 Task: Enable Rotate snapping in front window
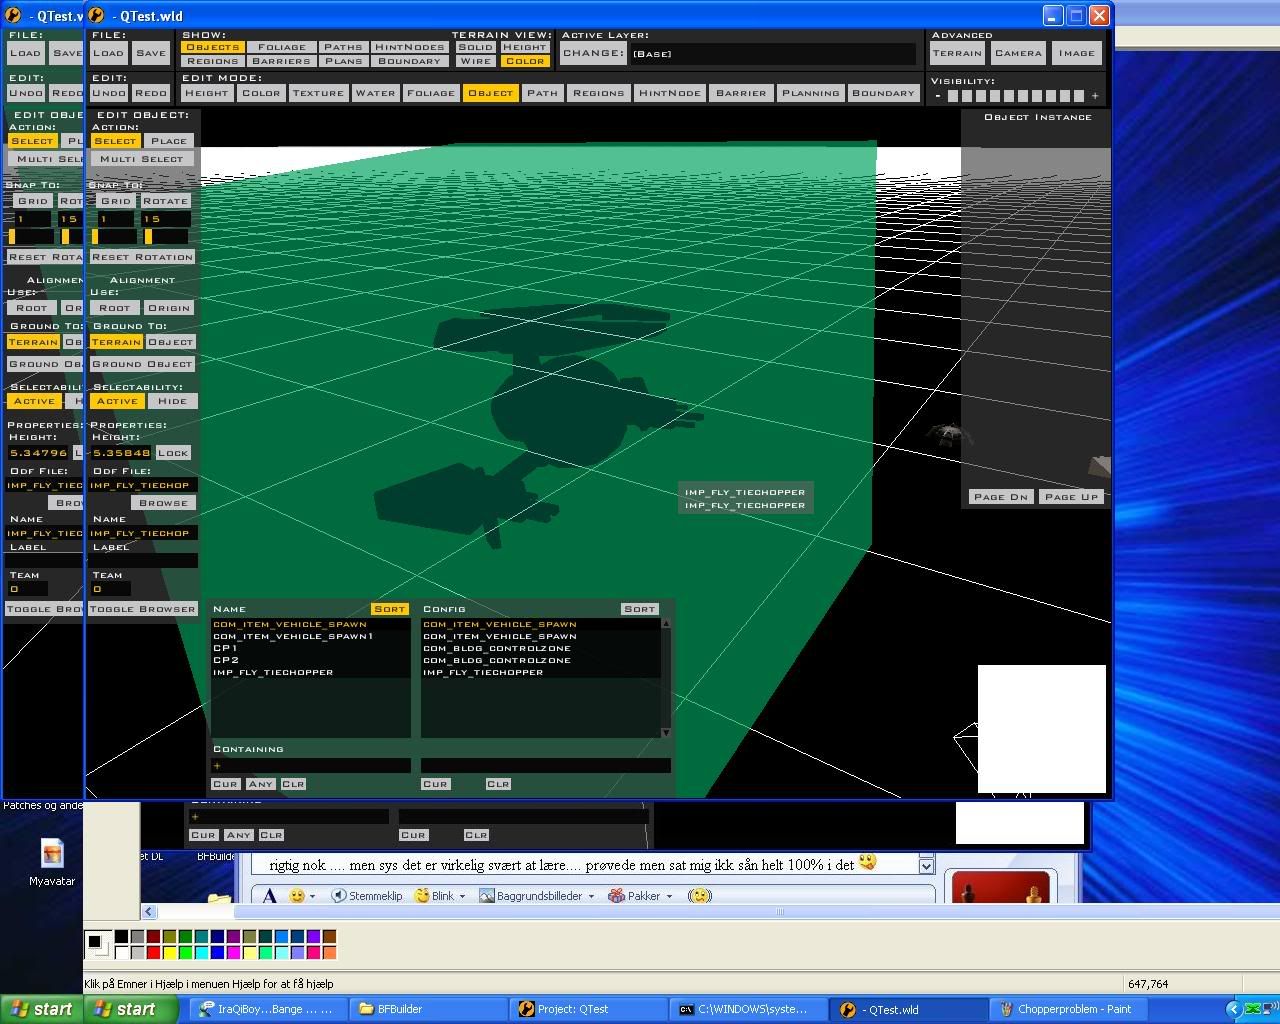point(165,201)
